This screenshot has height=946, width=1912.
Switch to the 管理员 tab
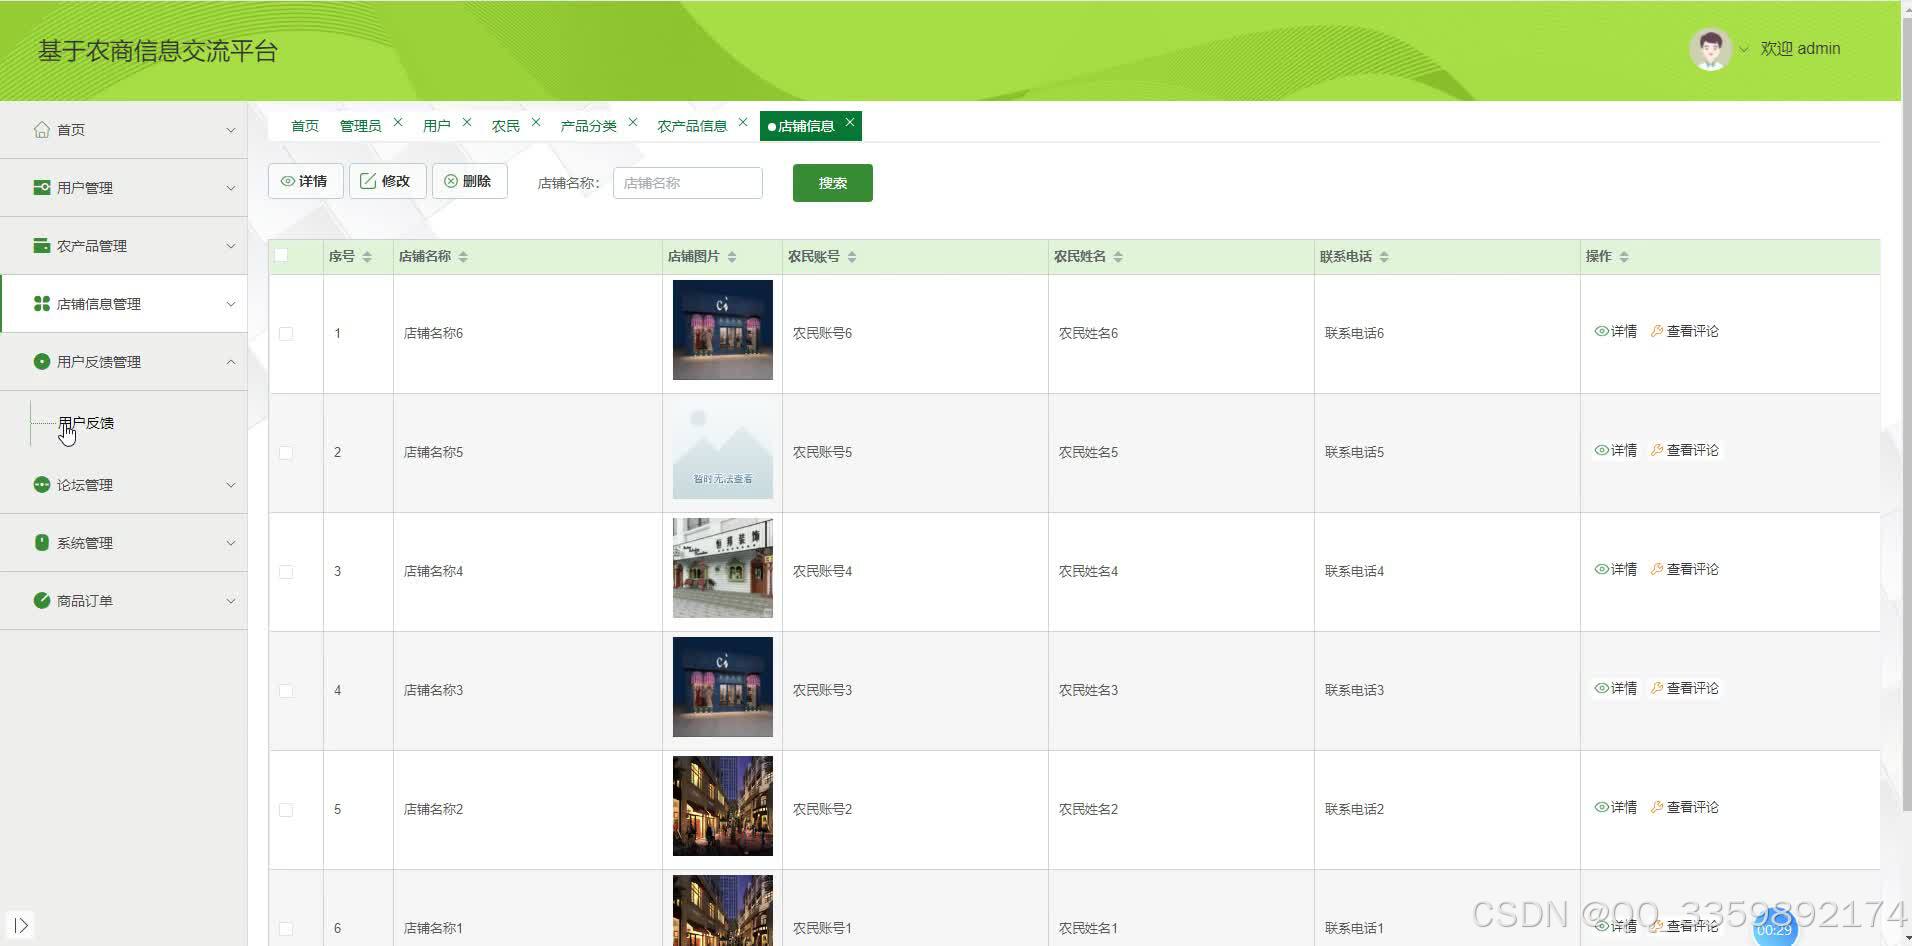coord(360,126)
